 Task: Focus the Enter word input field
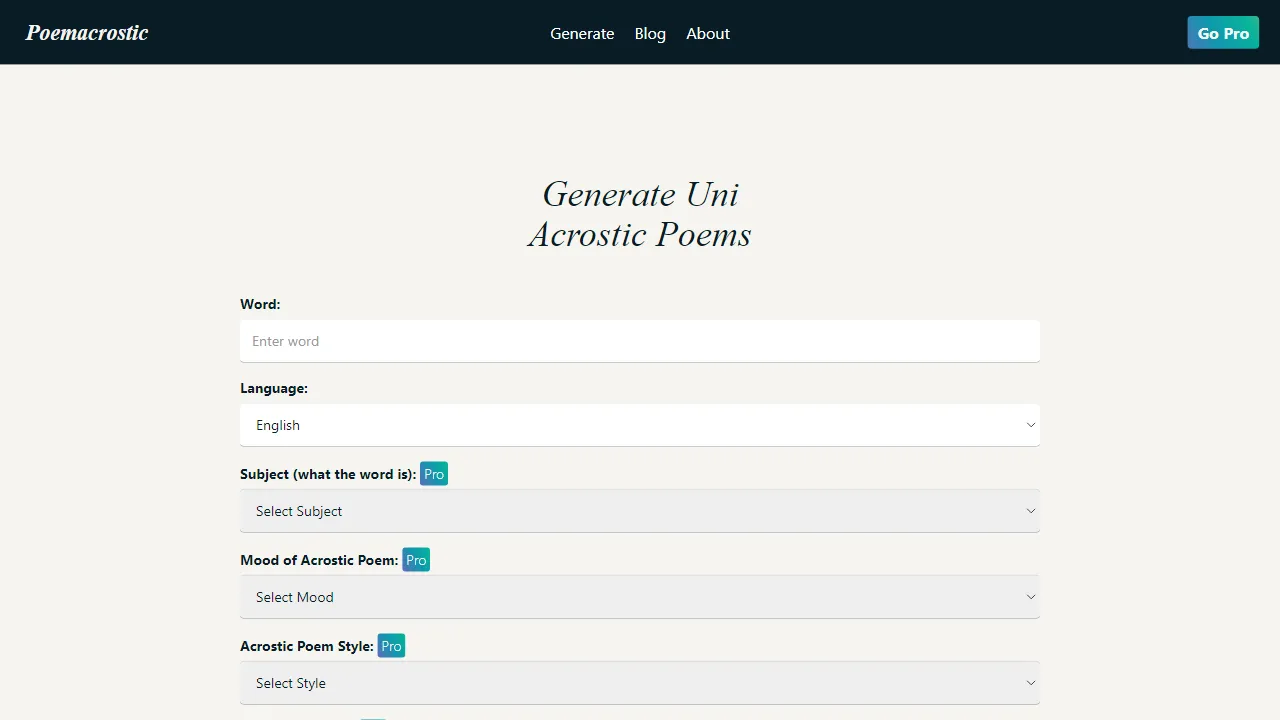coord(640,341)
